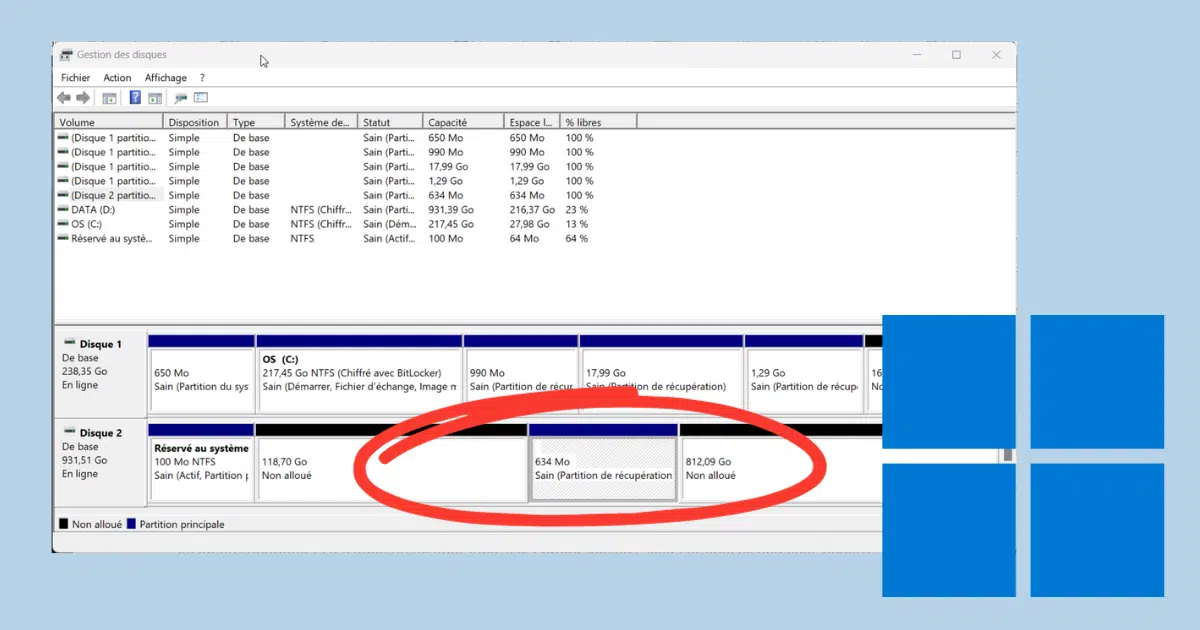Toggle the action pane toolbar icon
The image size is (1200, 630).
(155, 98)
